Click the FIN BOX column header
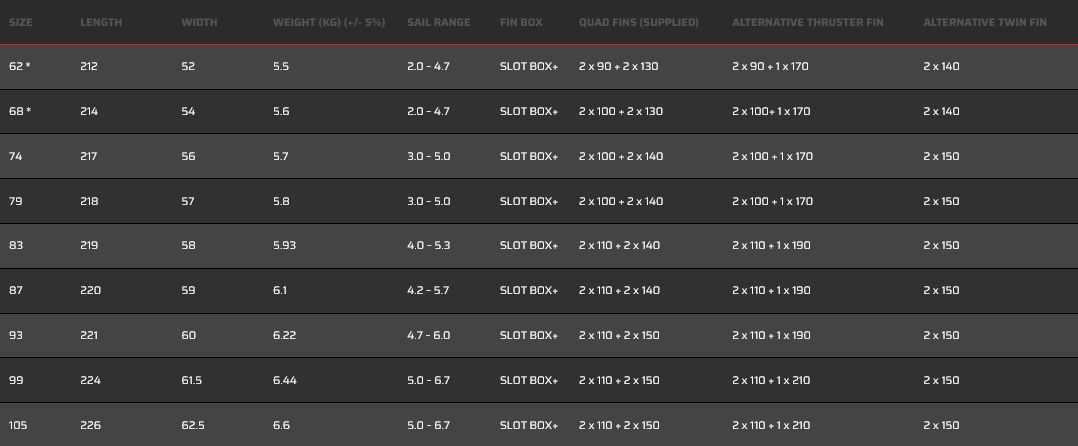1078x446 pixels. (522, 22)
